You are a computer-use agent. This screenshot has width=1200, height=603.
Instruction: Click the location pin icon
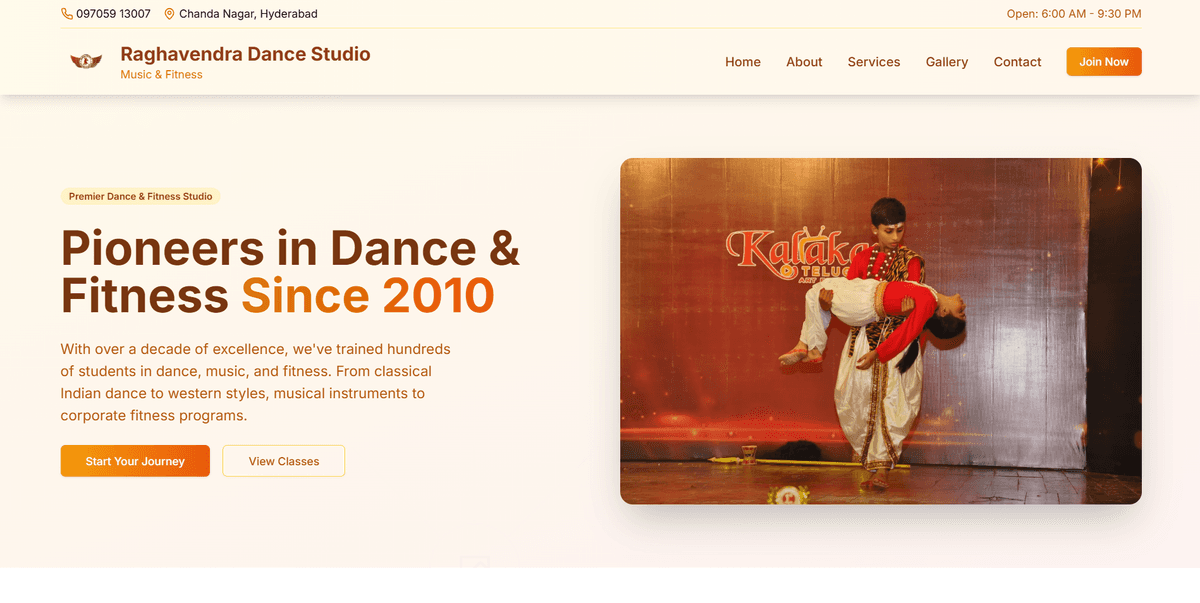(x=169, y=14)
